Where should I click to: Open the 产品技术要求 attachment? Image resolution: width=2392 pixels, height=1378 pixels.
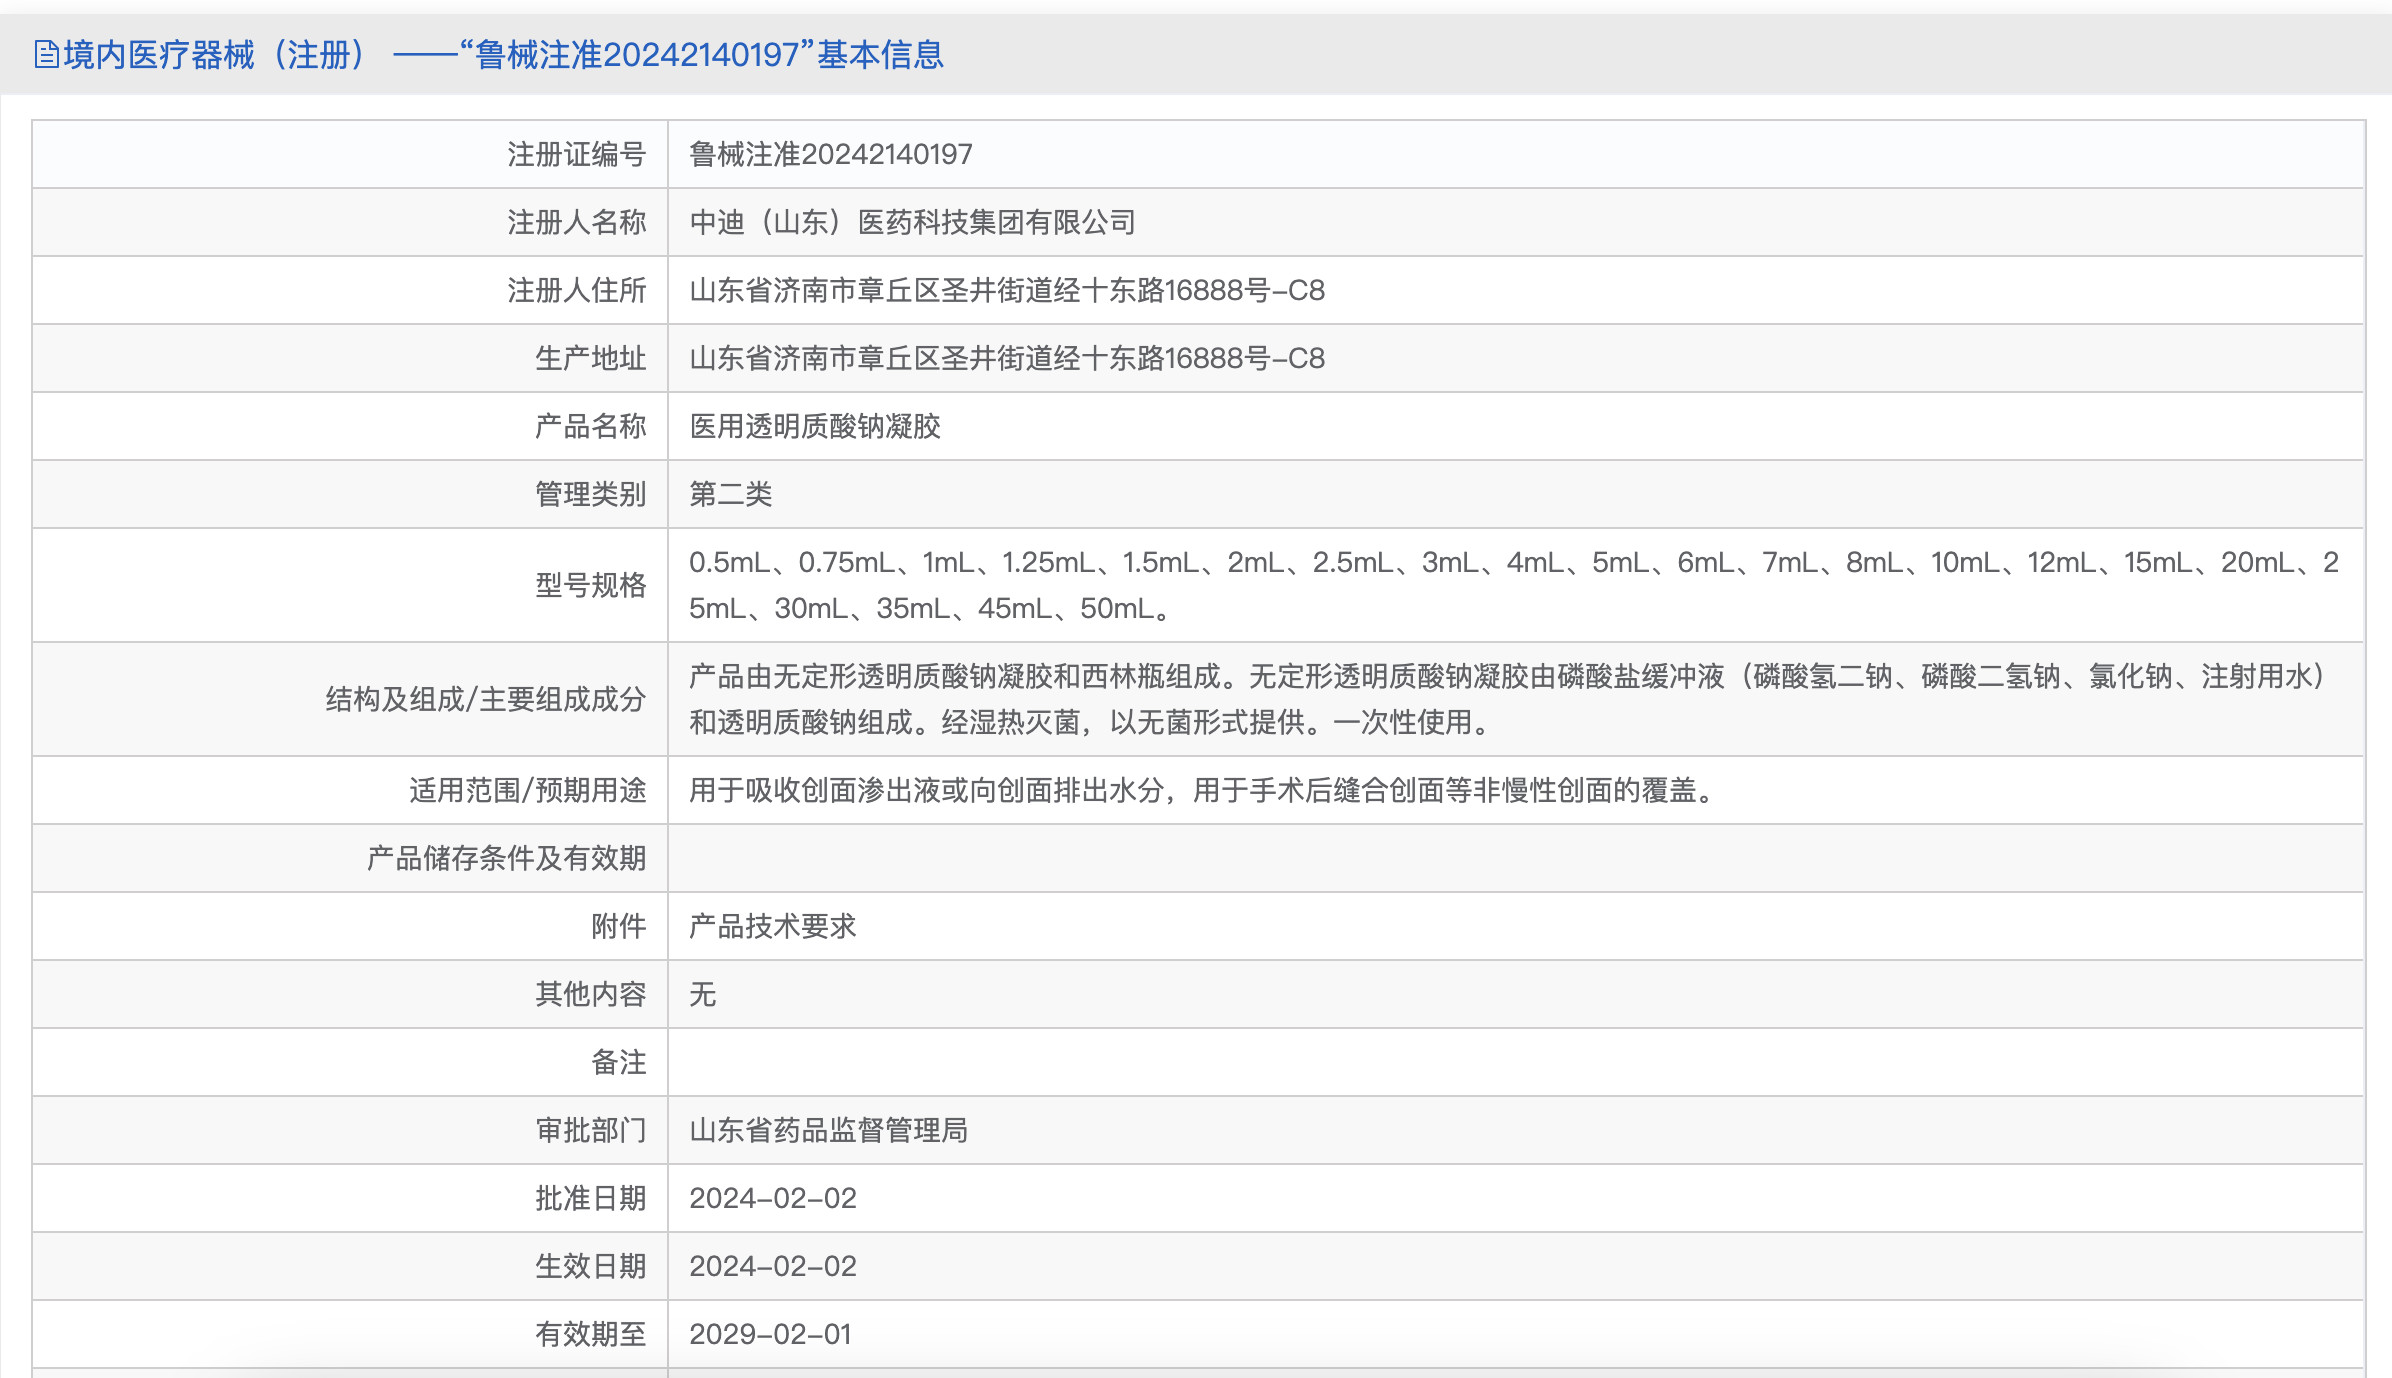(775, 926)
